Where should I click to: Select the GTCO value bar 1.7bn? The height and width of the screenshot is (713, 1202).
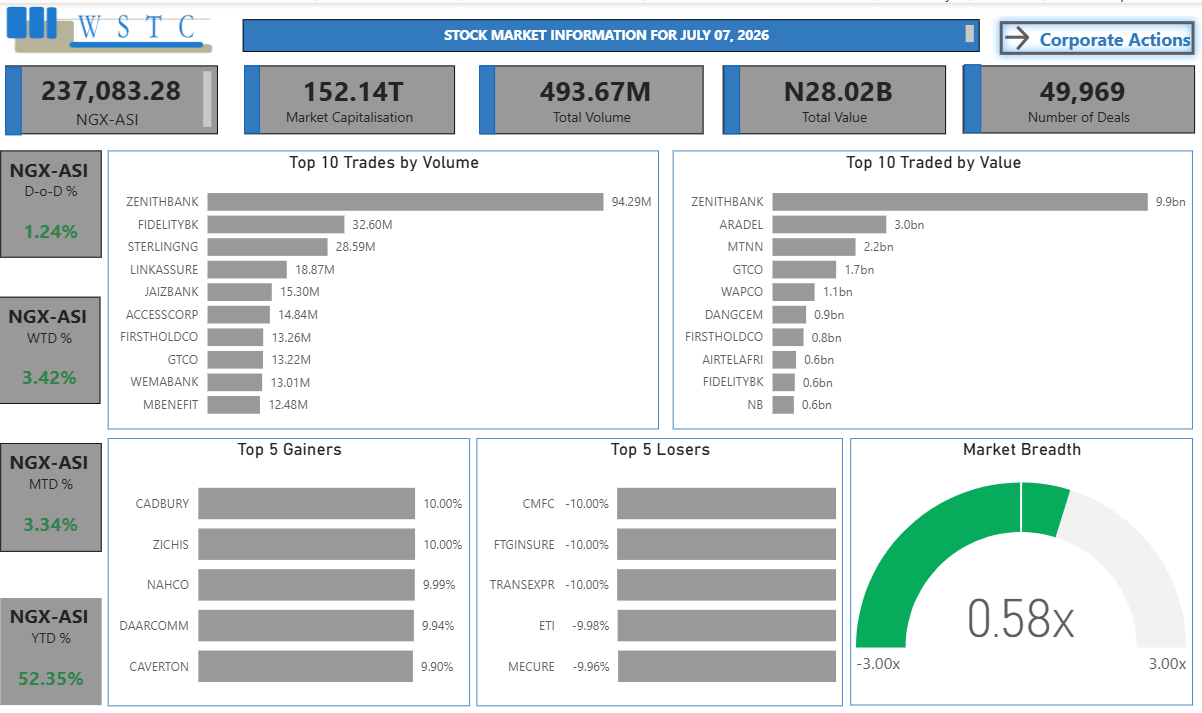click(804, 269)
